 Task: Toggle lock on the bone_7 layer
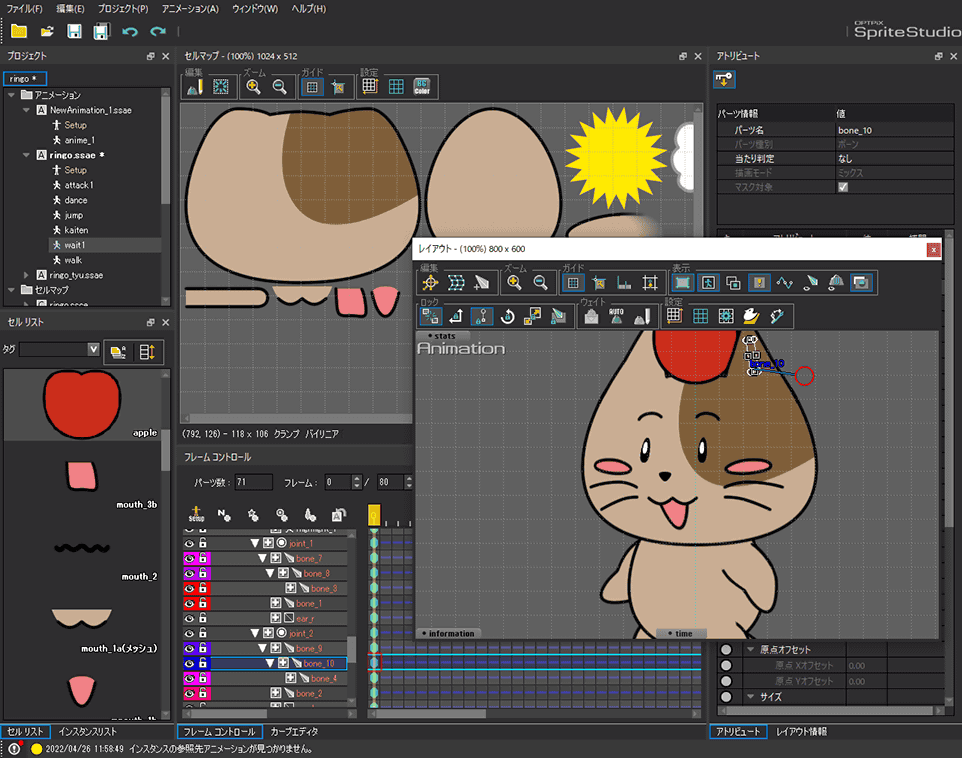click(203, 558)
